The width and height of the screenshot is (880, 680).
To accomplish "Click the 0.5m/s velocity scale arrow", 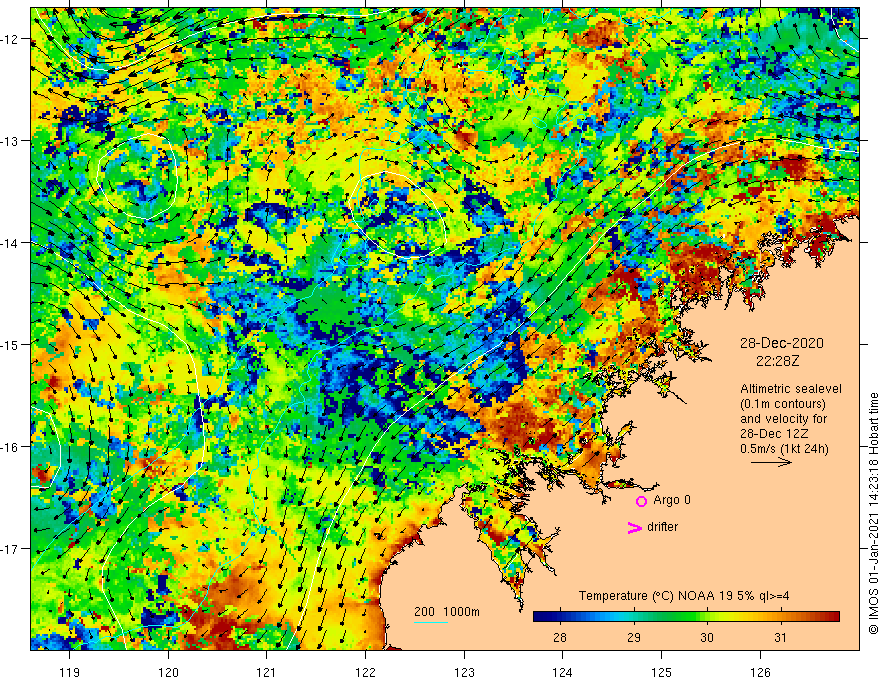I will click(x=771, y=462).
